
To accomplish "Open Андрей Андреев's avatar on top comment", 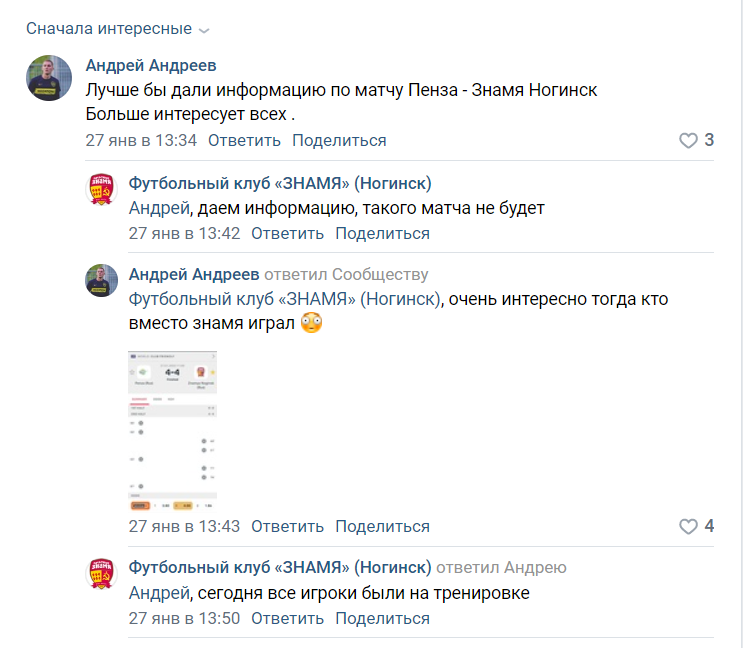I will 49,78.
